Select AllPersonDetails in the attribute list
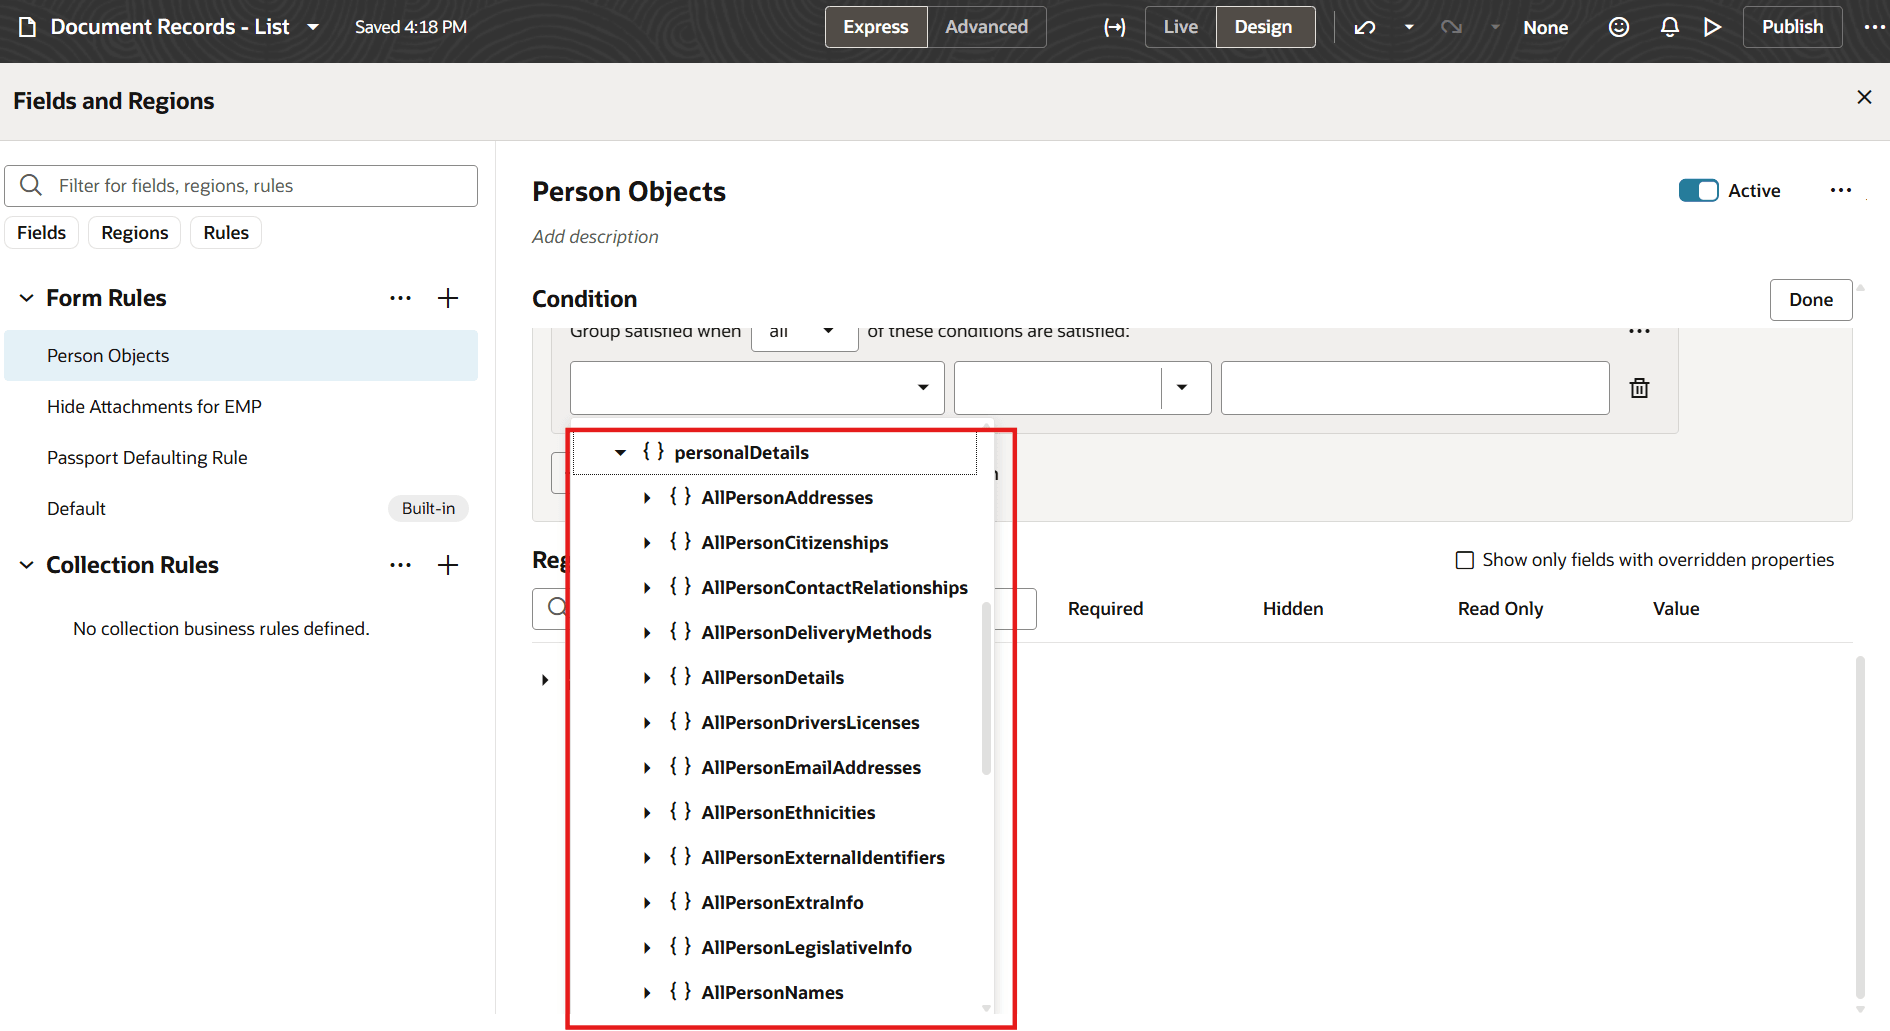This screenshot has width=1890, height=1031. [772, 678]
